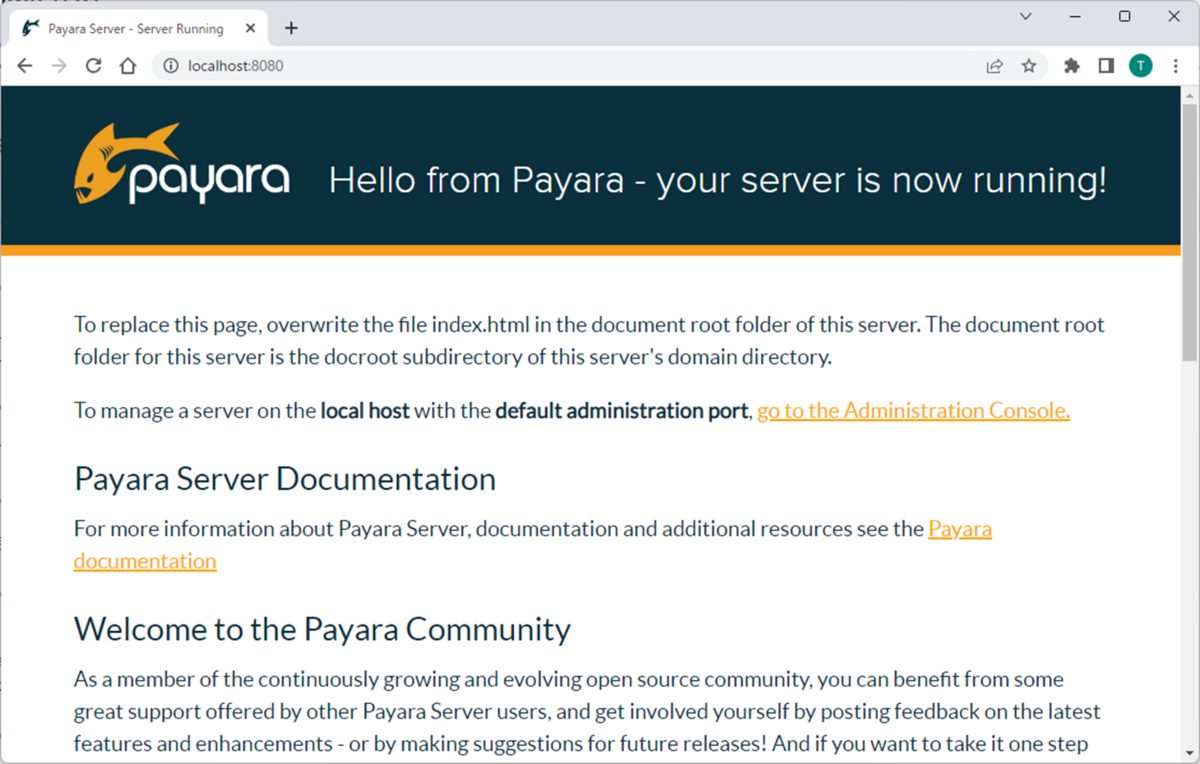Click the Welcome to the Payara Community heading
This screenshot has width=1200, height=764.
click(322, 629)
